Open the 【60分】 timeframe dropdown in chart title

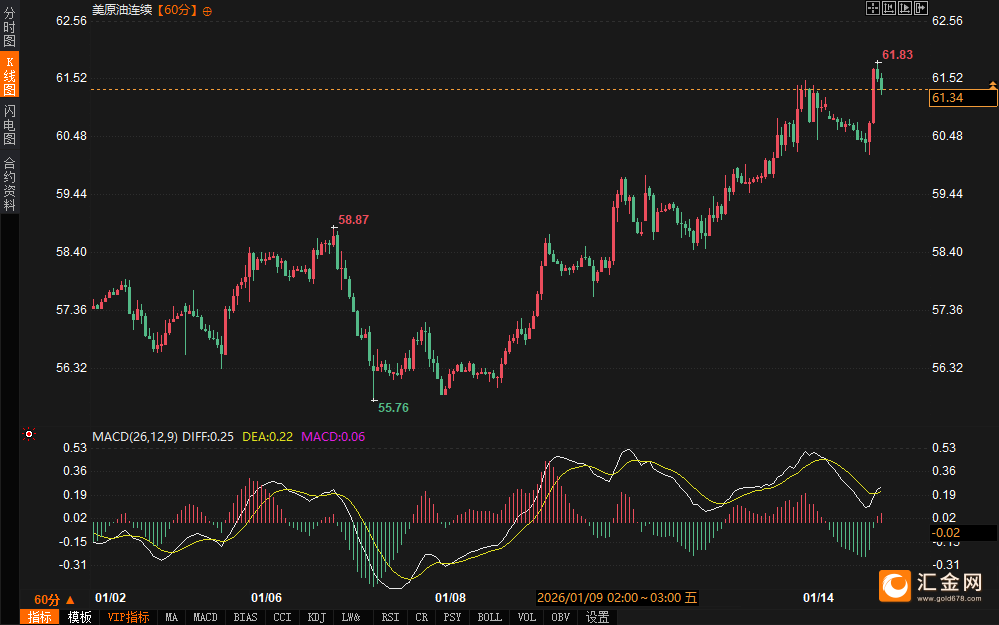(177, 9)
